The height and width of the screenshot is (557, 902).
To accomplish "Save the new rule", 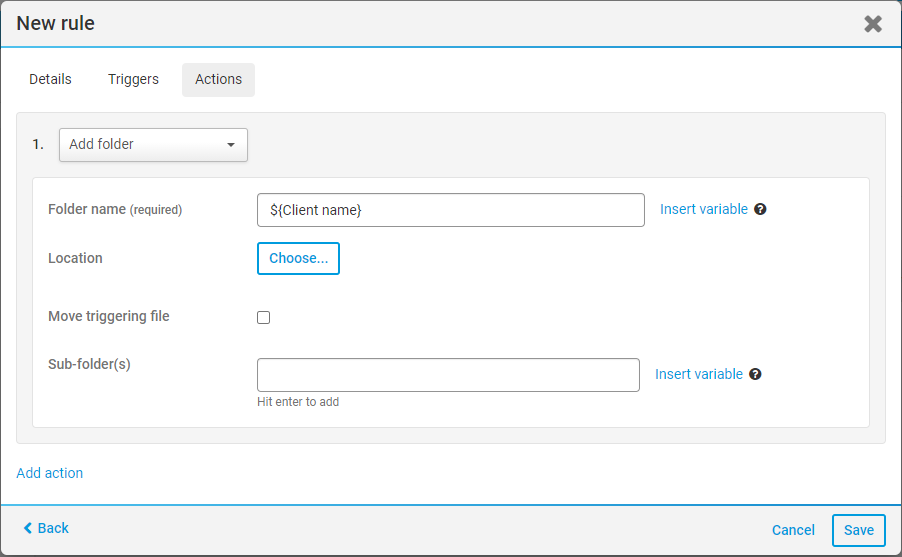I will (x=858, y=530).
